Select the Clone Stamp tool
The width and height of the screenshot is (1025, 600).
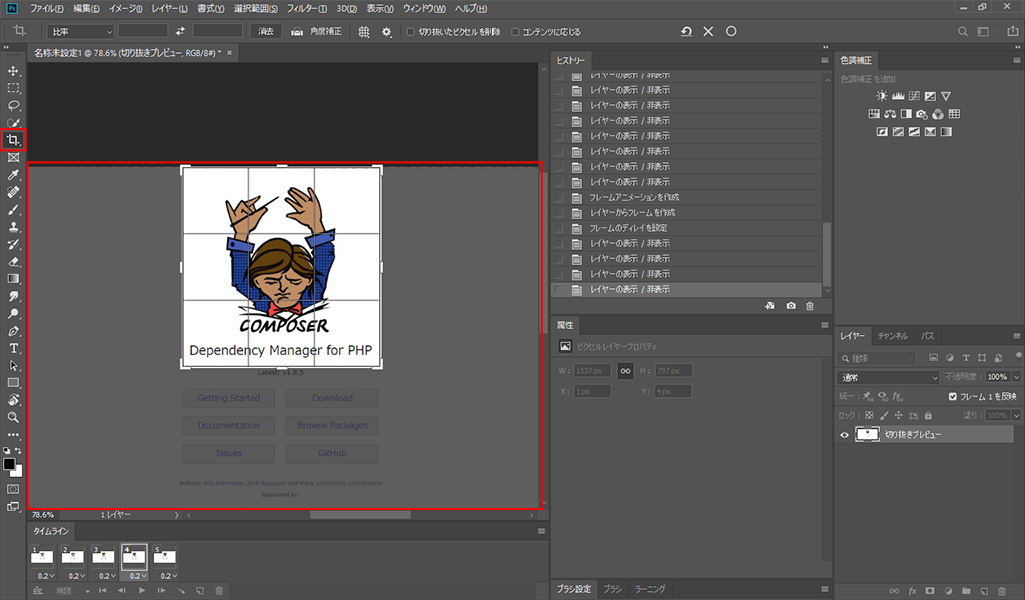pyautogui.click(x=13, y=227)
